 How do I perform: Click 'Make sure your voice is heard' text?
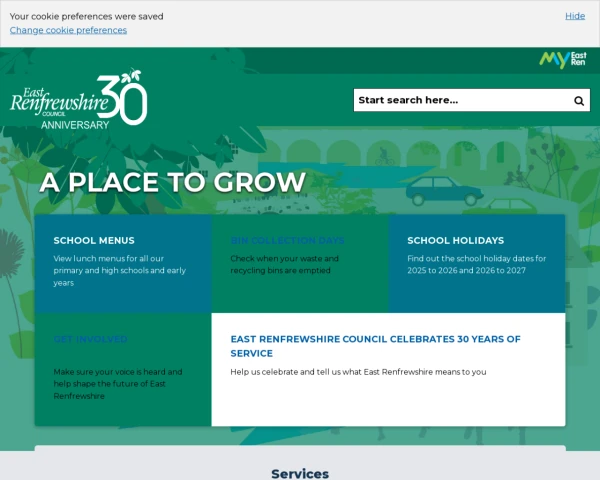tap(118, 384)
